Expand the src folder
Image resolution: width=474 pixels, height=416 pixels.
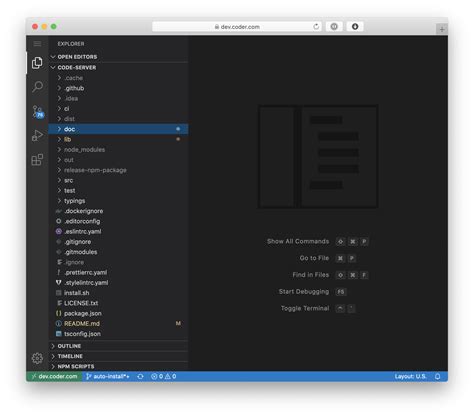[119, 180]
